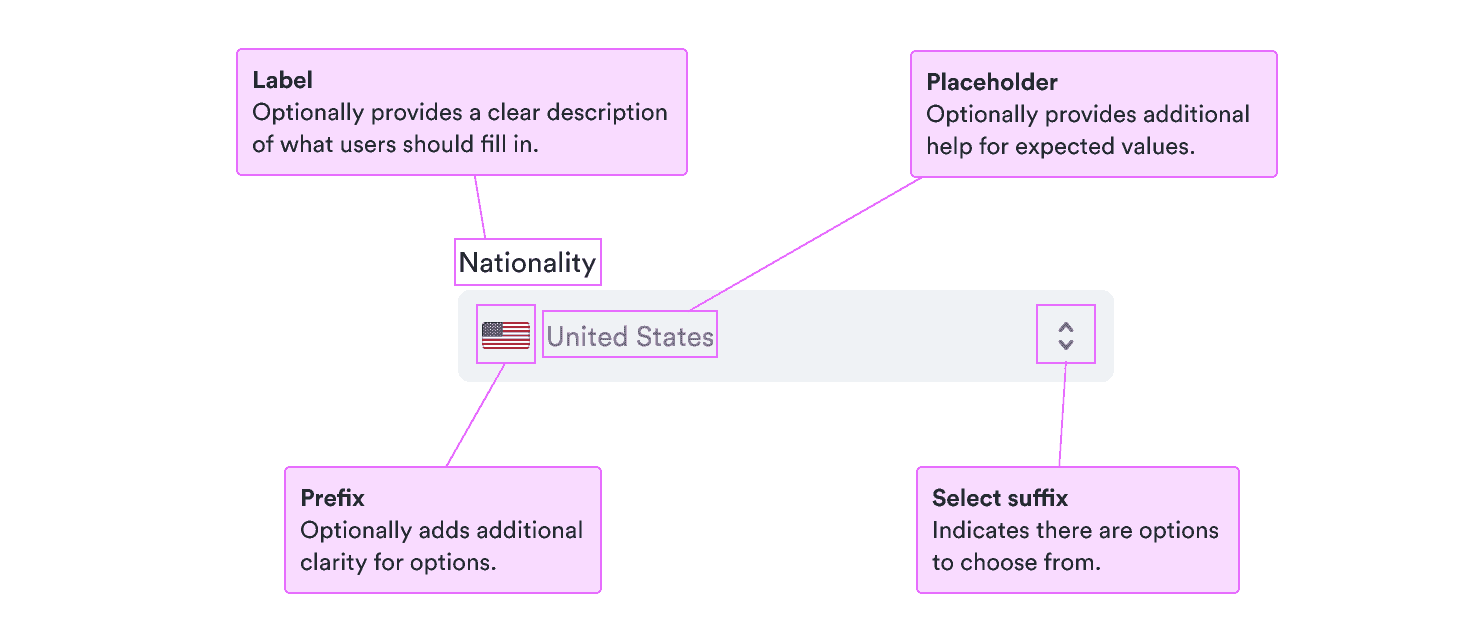Click the "Nationality" field label

pyautogui.click(x=527, y=263)
